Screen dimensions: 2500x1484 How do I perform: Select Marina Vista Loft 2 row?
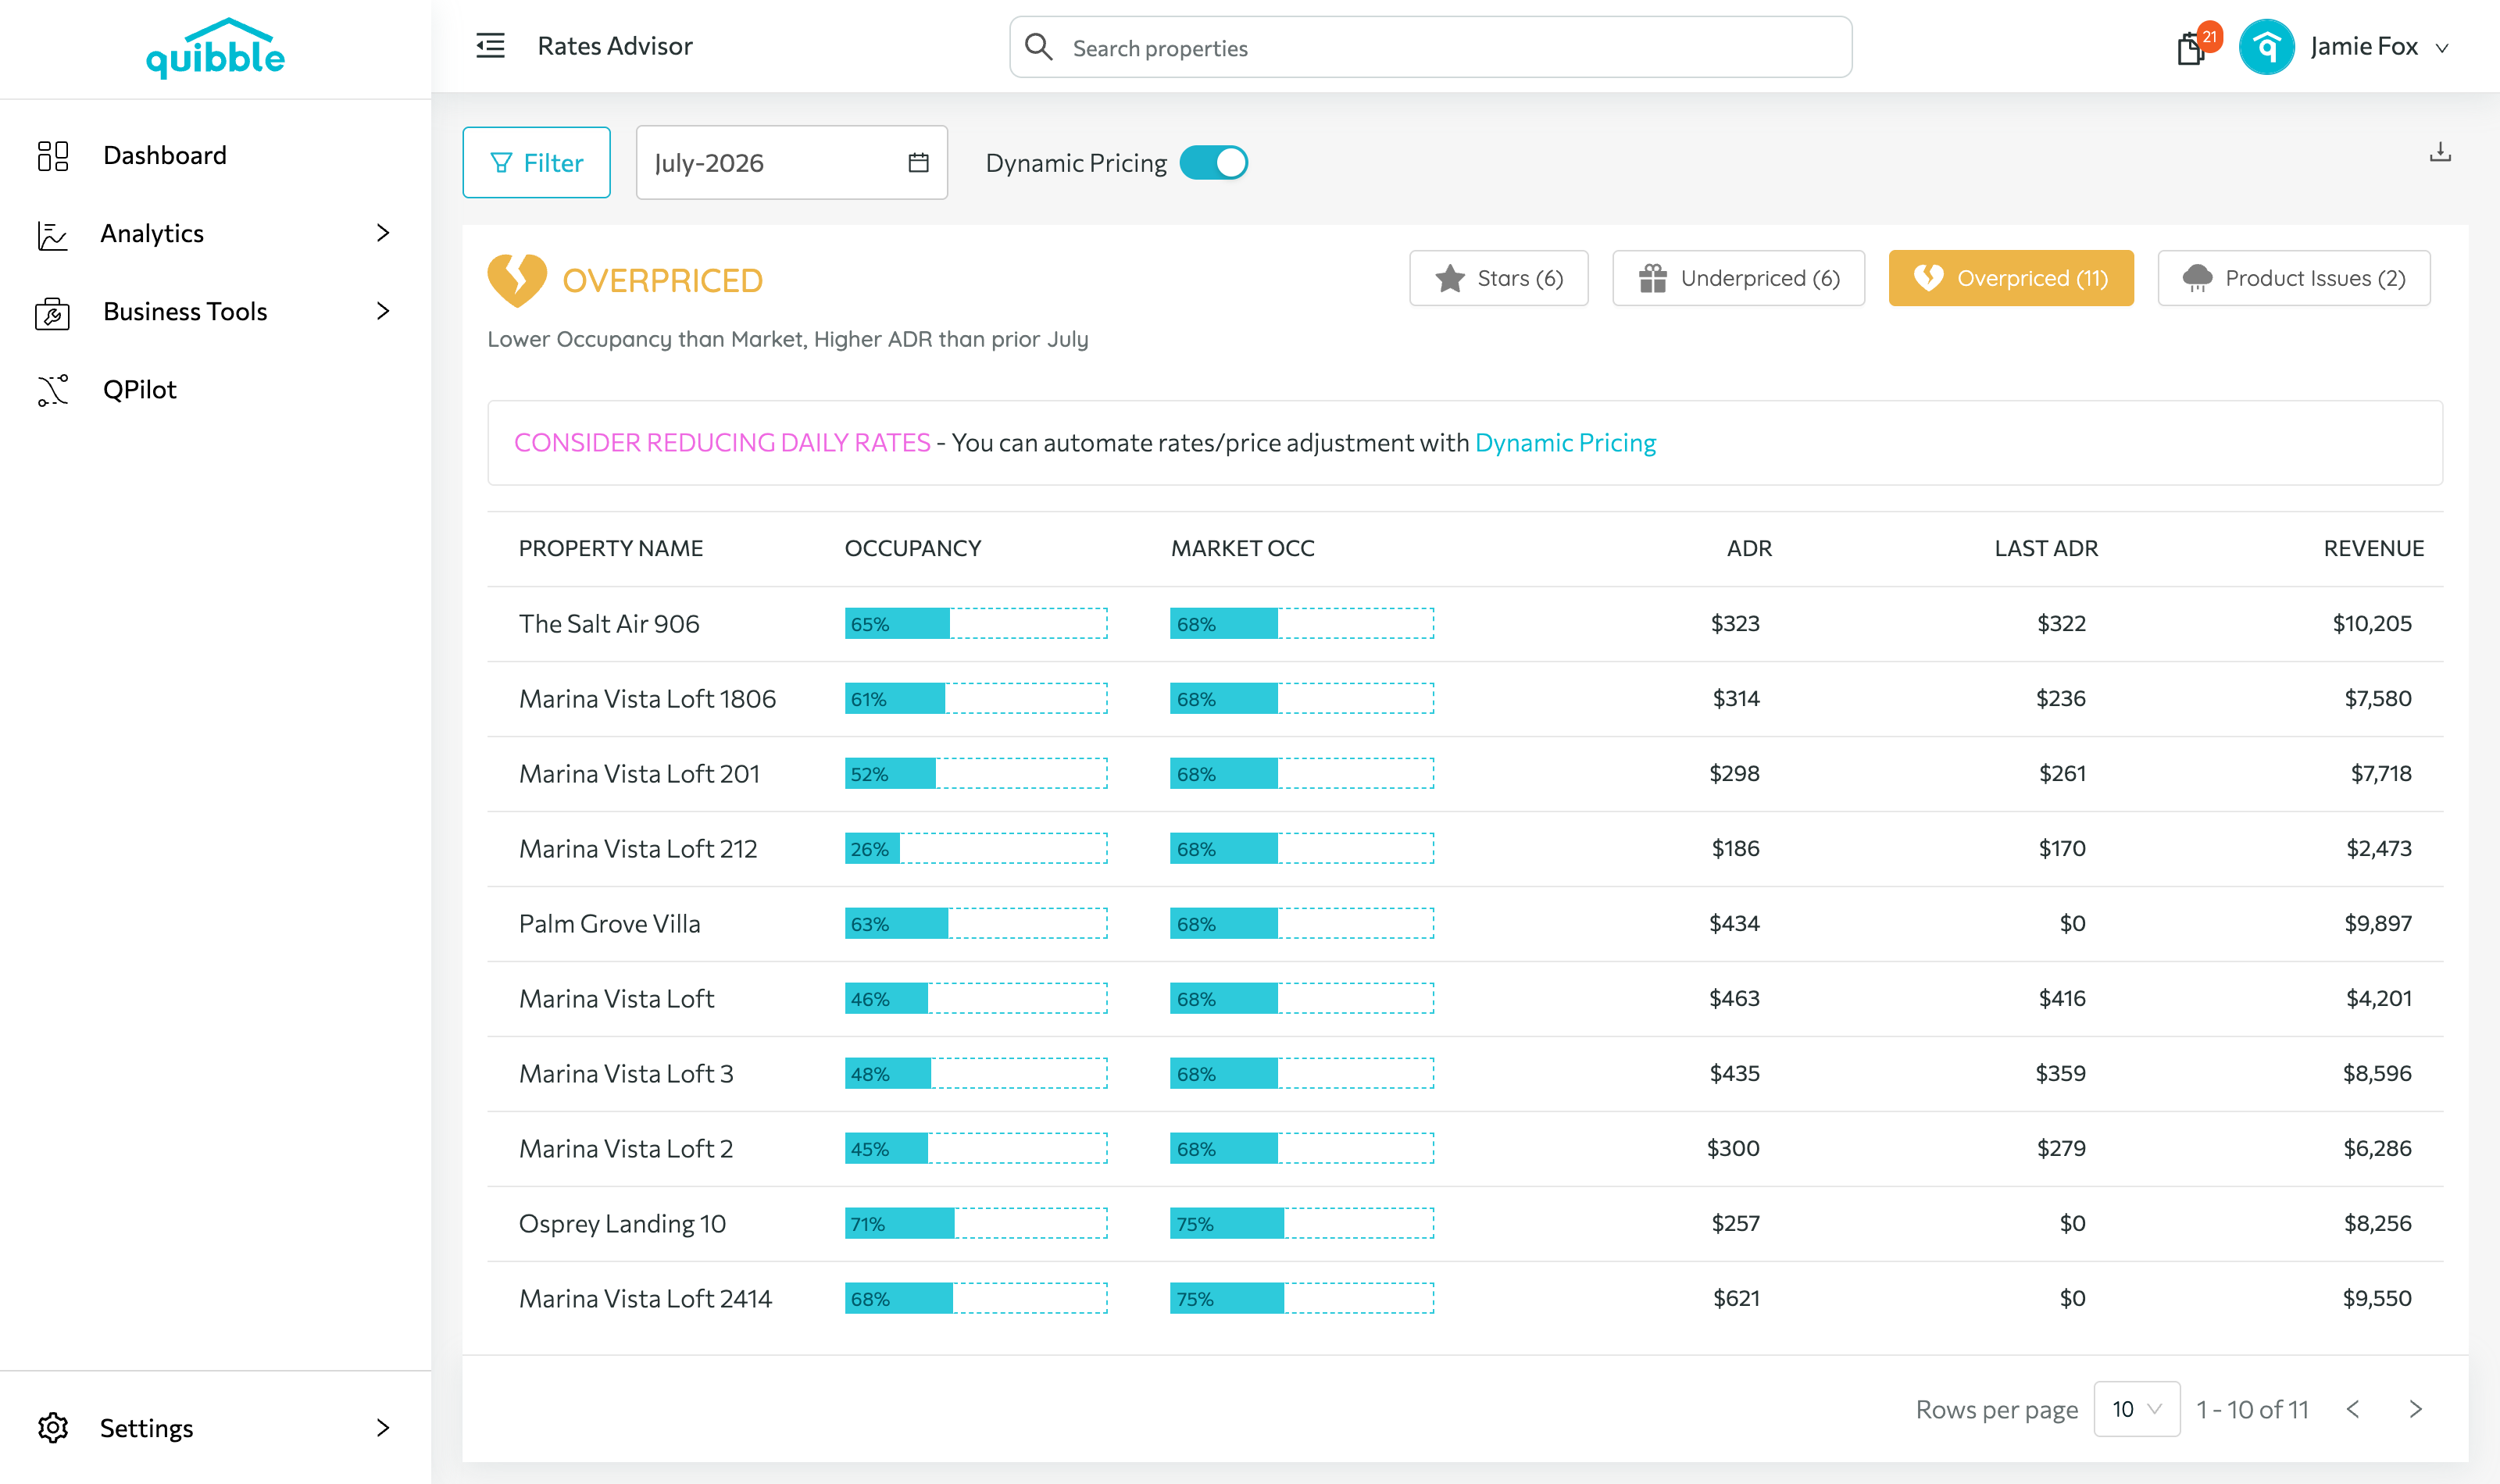tap(1465, 1149)
